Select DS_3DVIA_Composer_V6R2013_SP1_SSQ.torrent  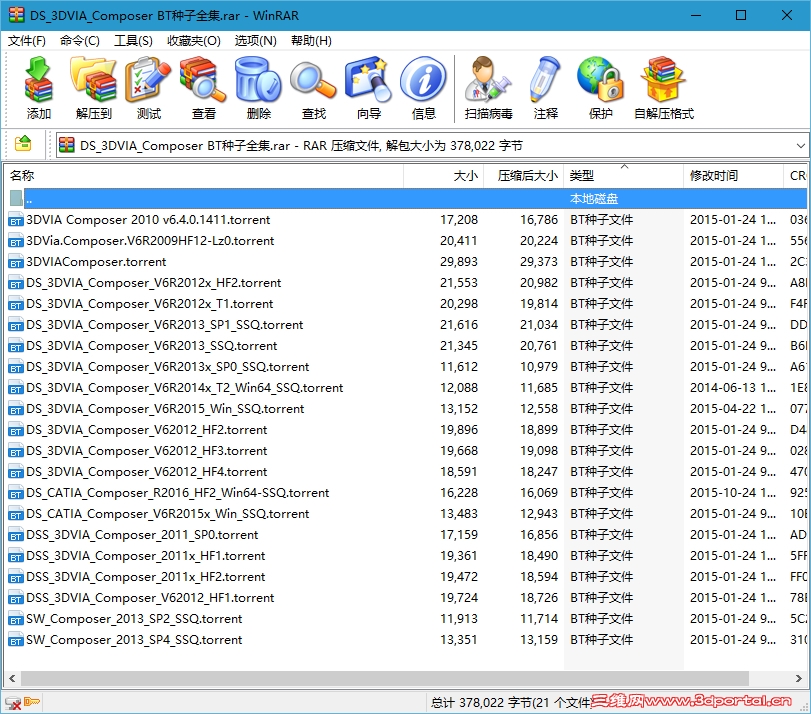point(406,325)
